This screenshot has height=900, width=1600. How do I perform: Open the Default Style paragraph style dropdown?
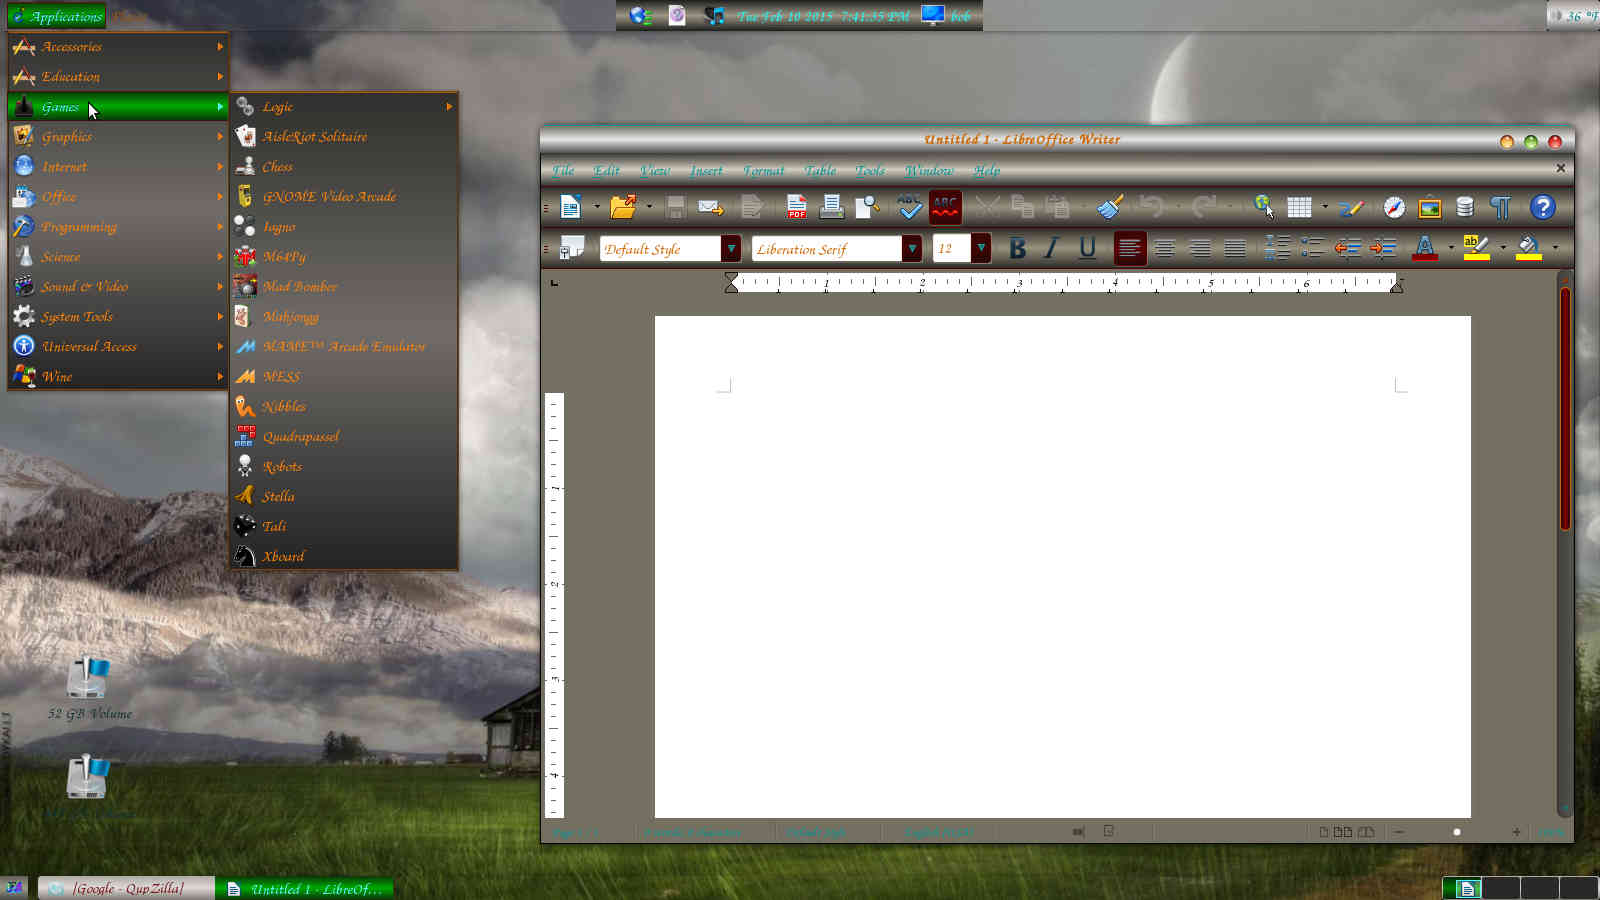[731, 248]
